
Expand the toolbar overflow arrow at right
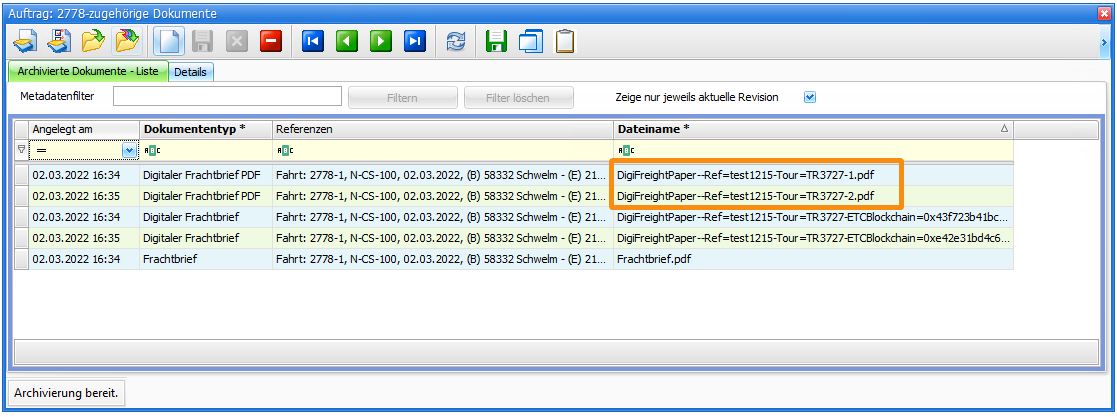pyautogui.click(x=1103, y=42)
